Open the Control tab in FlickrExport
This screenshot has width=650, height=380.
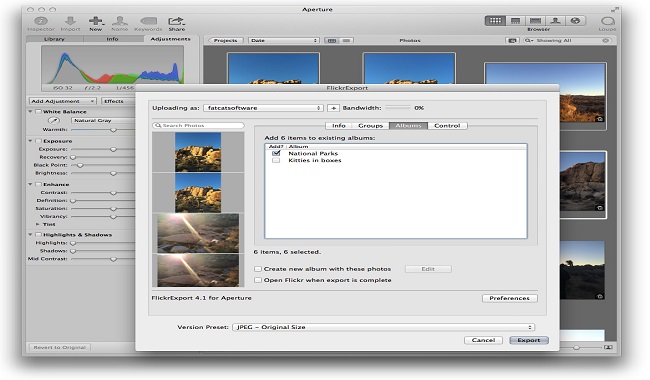[447, 126]
